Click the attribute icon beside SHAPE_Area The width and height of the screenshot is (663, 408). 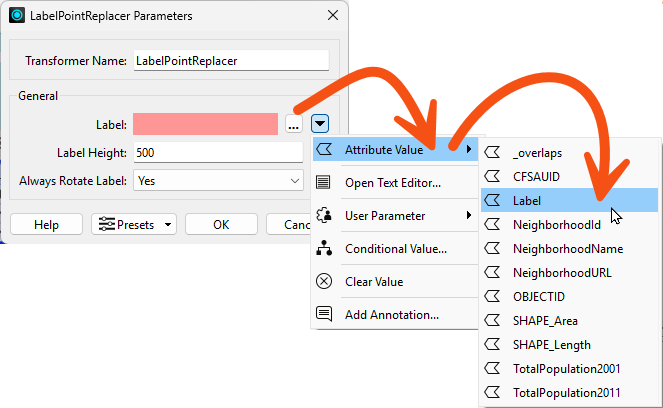click(x=493, y=320)
